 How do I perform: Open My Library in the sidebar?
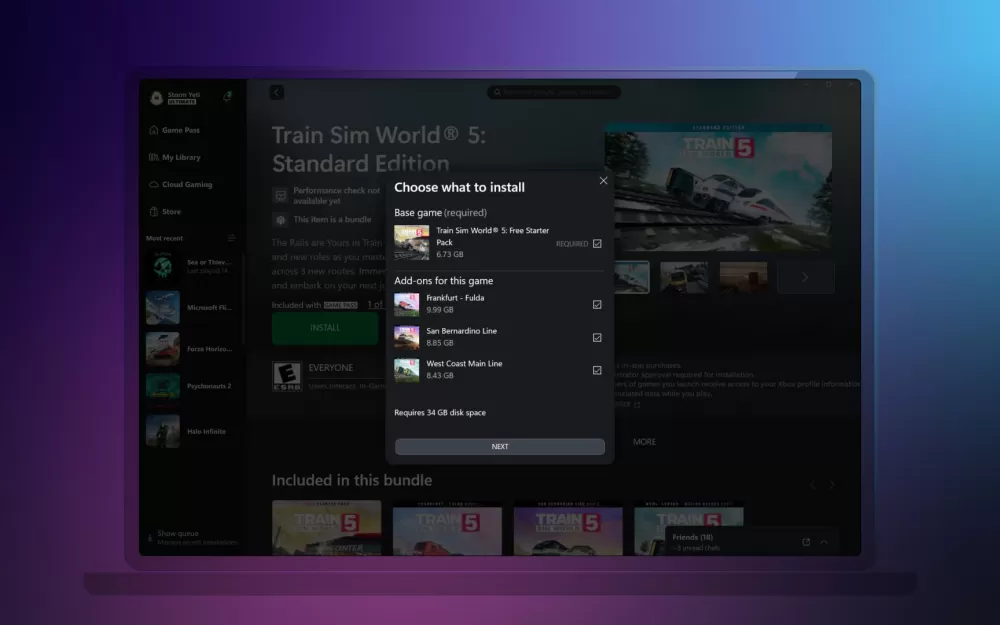click(175, 157)
